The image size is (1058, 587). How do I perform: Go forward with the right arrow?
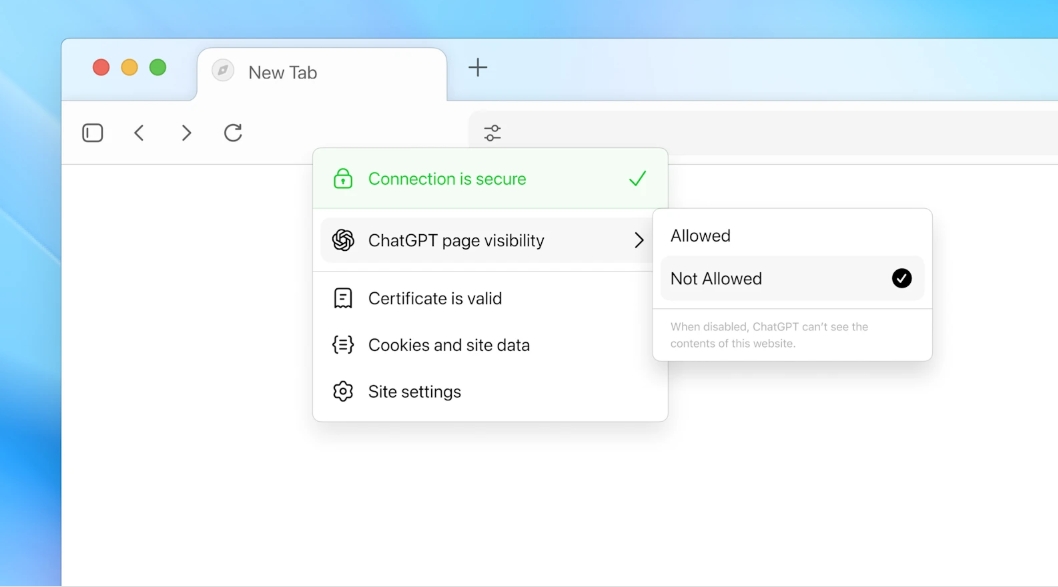pyautogui.click(x=186, y=133)
